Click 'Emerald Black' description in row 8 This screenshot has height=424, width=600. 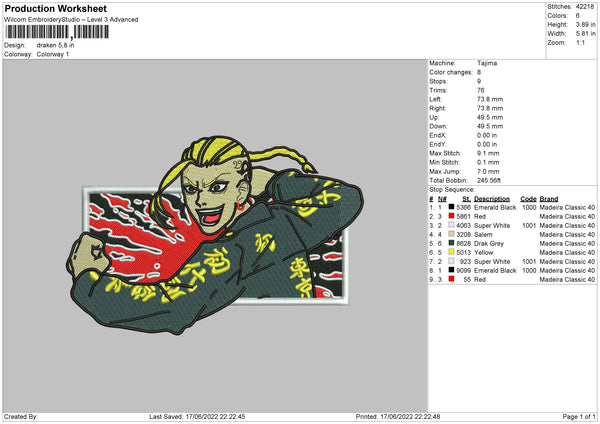pos(495,271)
